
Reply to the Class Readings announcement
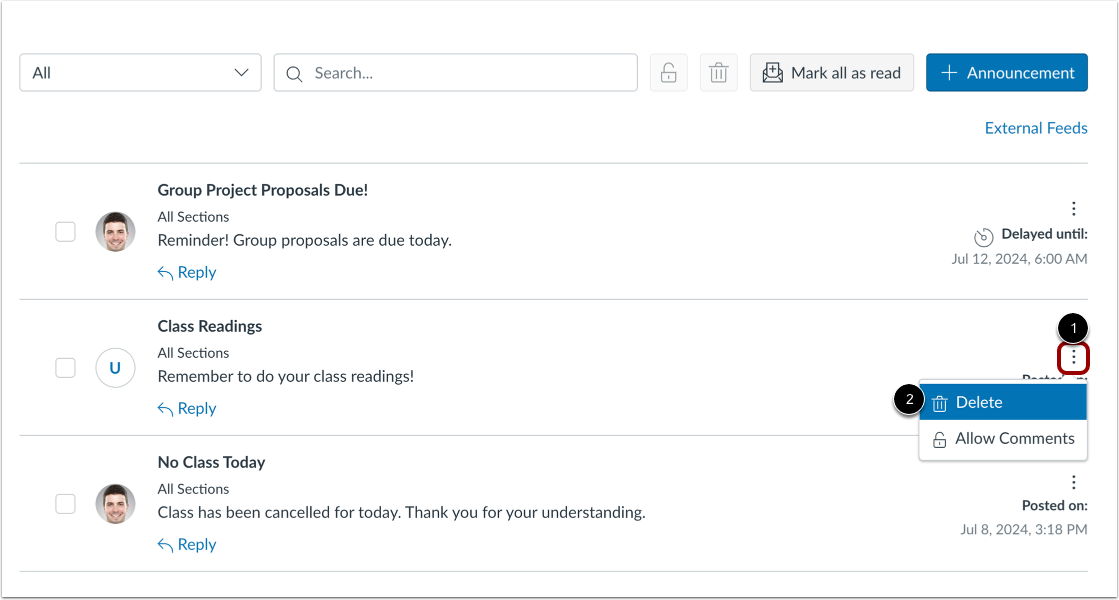click(x=187, y=408)
